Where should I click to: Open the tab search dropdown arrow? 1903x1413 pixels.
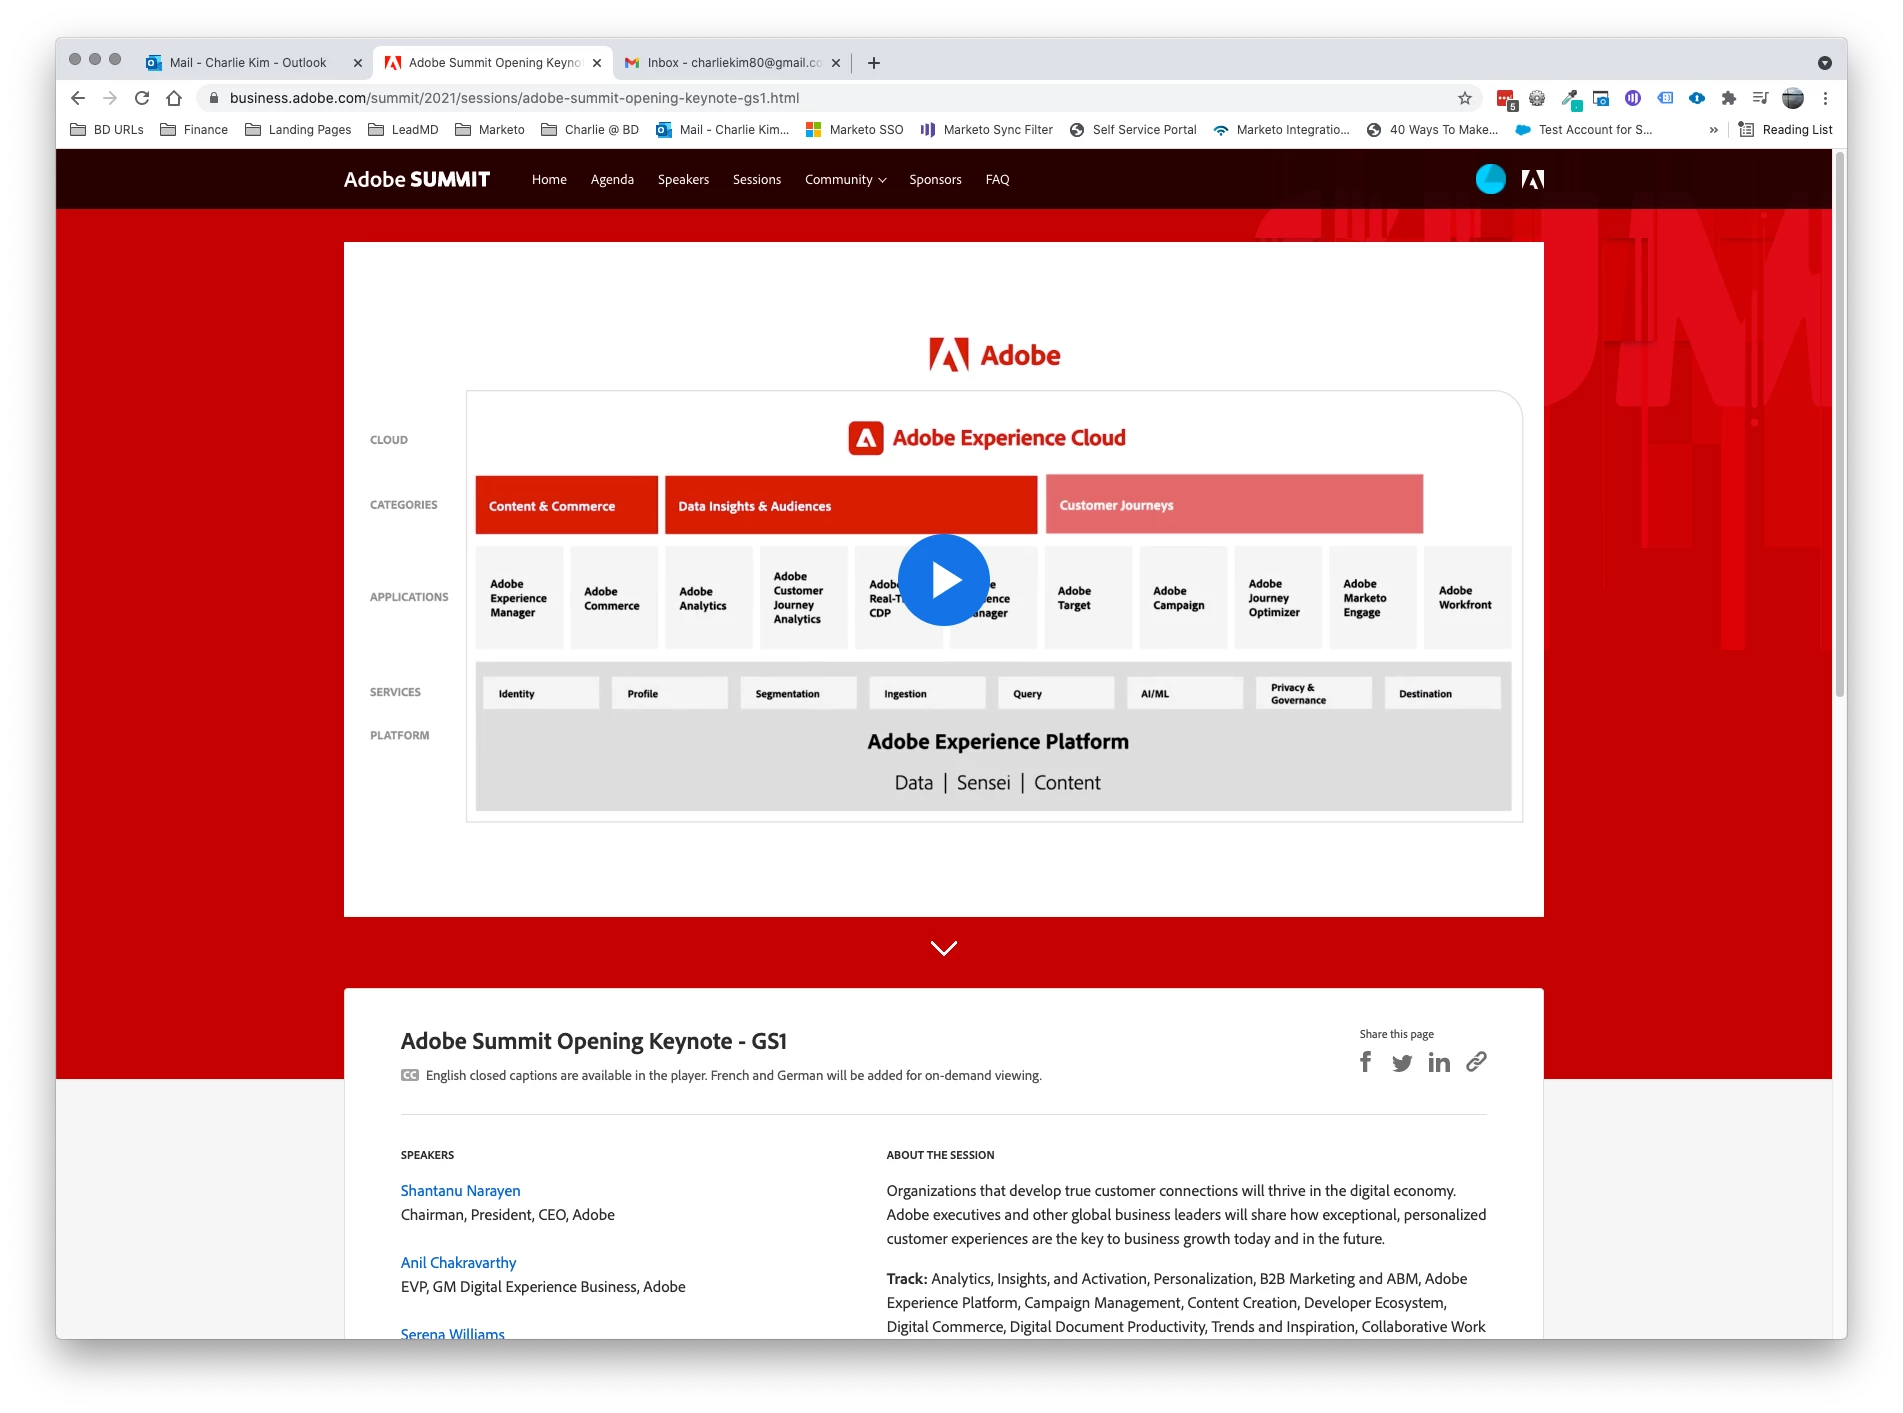[x=1825, y=63]
